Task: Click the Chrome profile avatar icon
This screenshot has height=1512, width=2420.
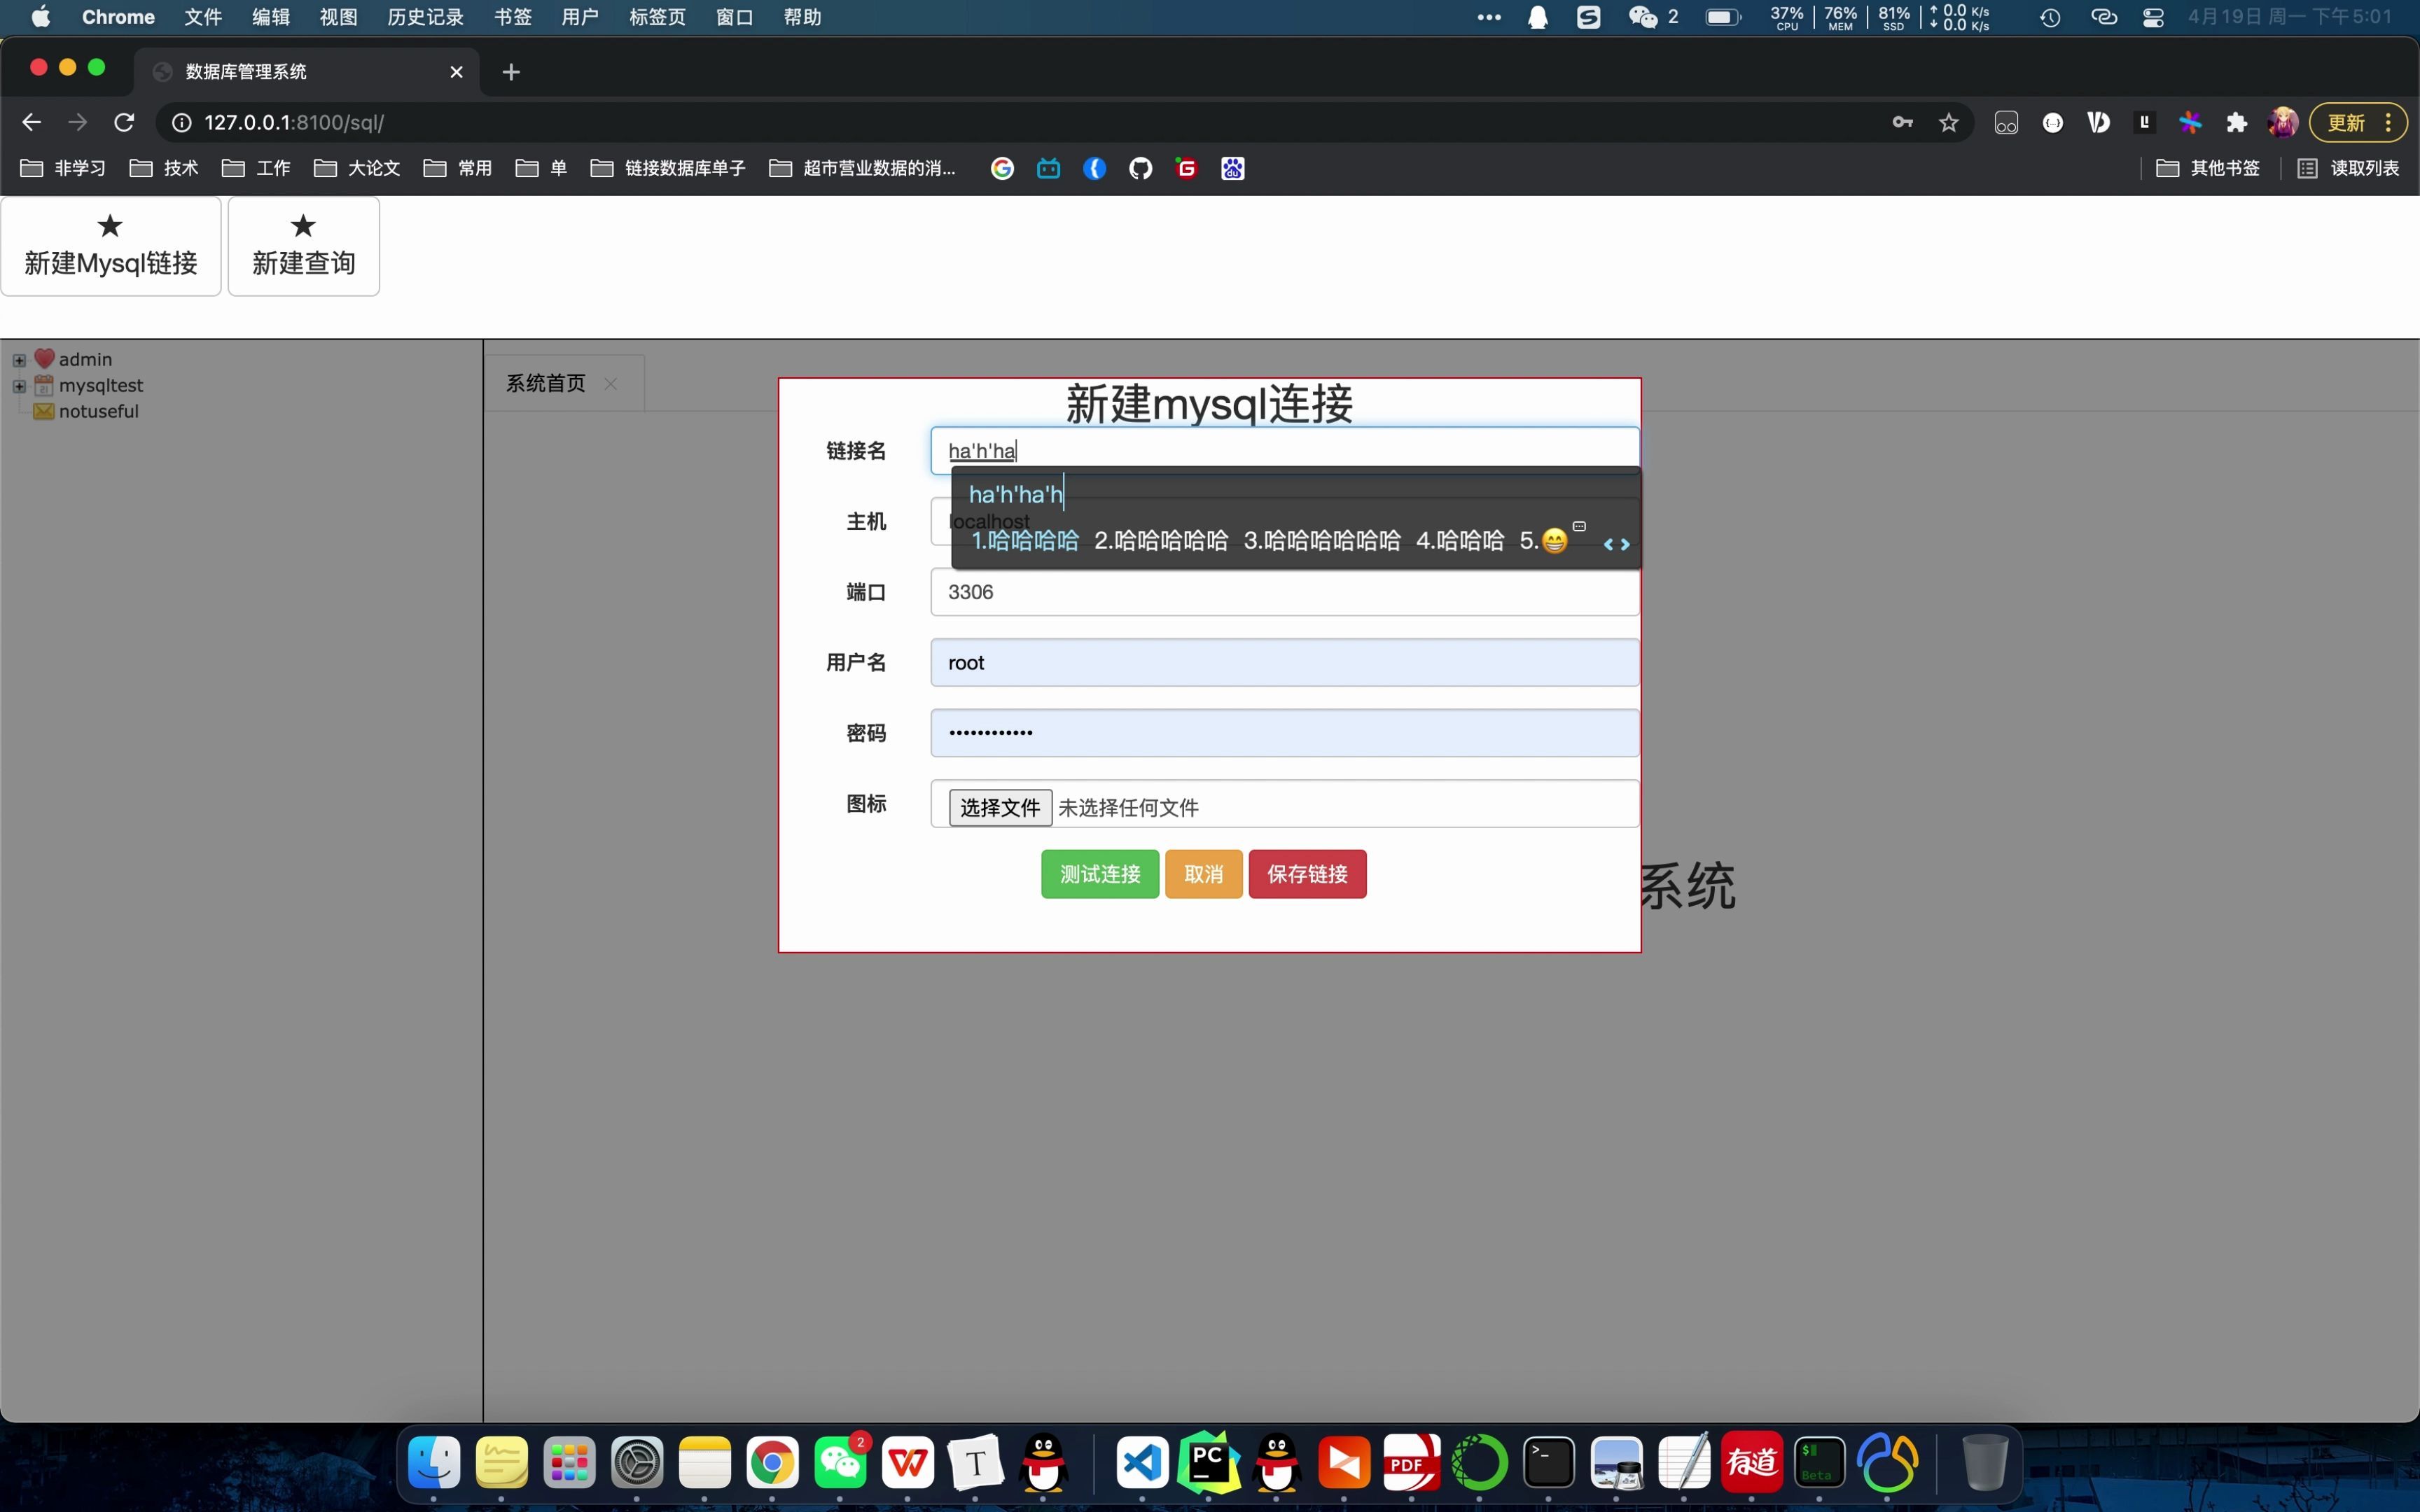Action: coord(2283,122)
